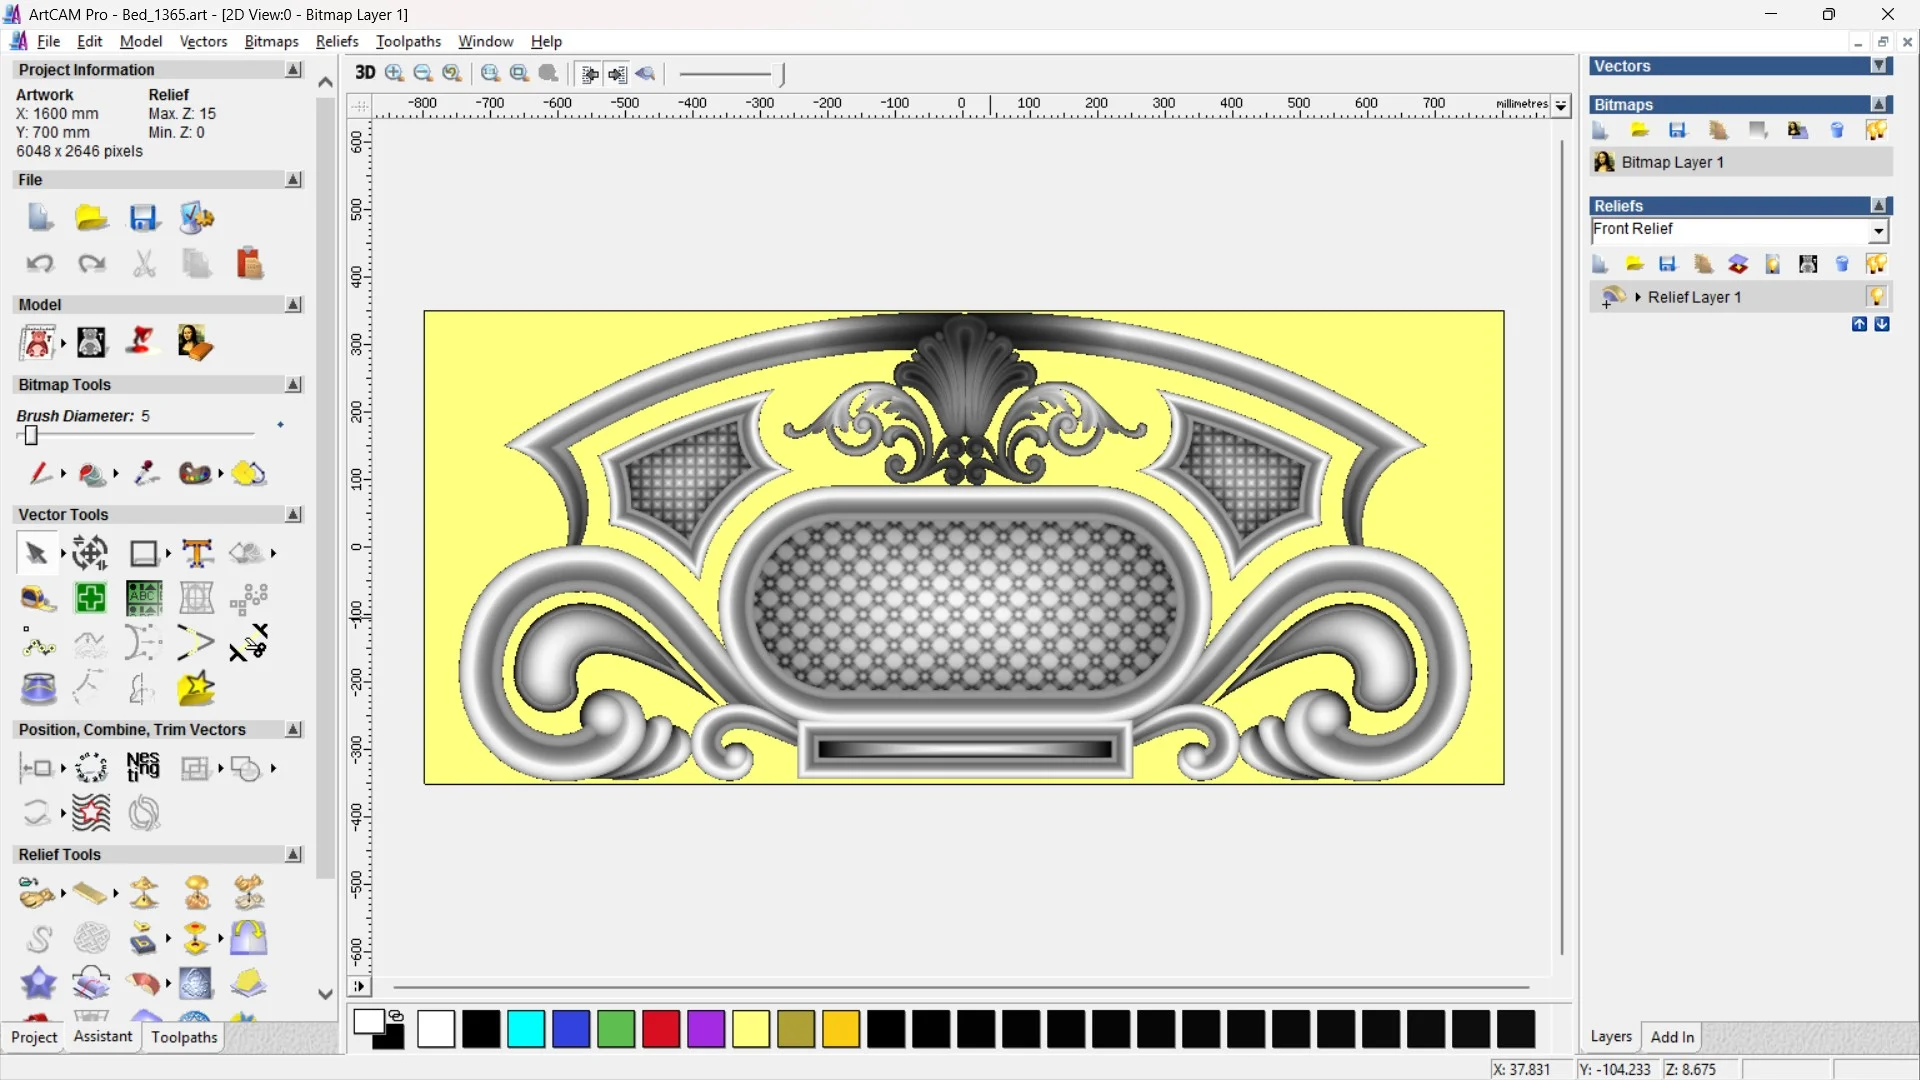The width and height of the screenshot is (1920, 1080).
Task: Click the Save file icon
Action: point(144,218)
